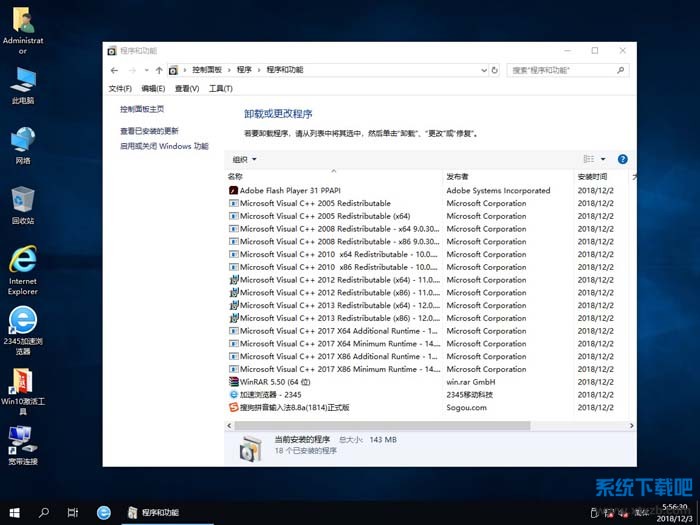Expand the 组织 dropdown
Screen dimensions: 700x525
pos(244,159)
